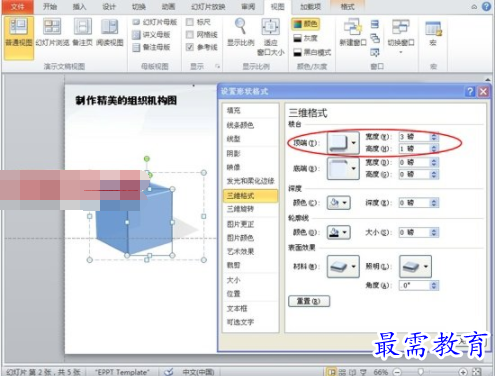
Task: Select Fill (填充) in dialog list
Action: pyautogui.click(x=250, y=110)
